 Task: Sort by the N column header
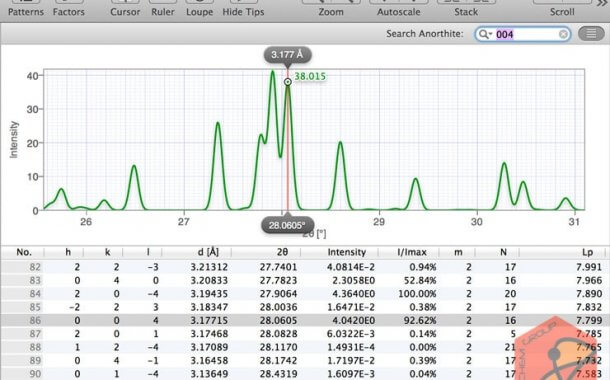503,252
